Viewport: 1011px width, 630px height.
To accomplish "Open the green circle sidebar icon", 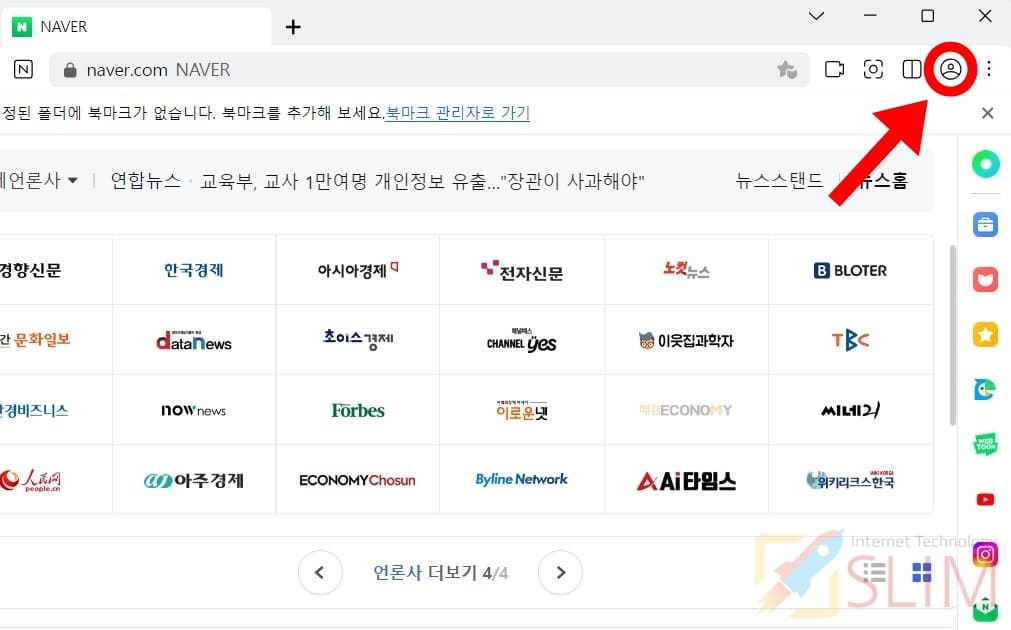I will coord(985,164).
